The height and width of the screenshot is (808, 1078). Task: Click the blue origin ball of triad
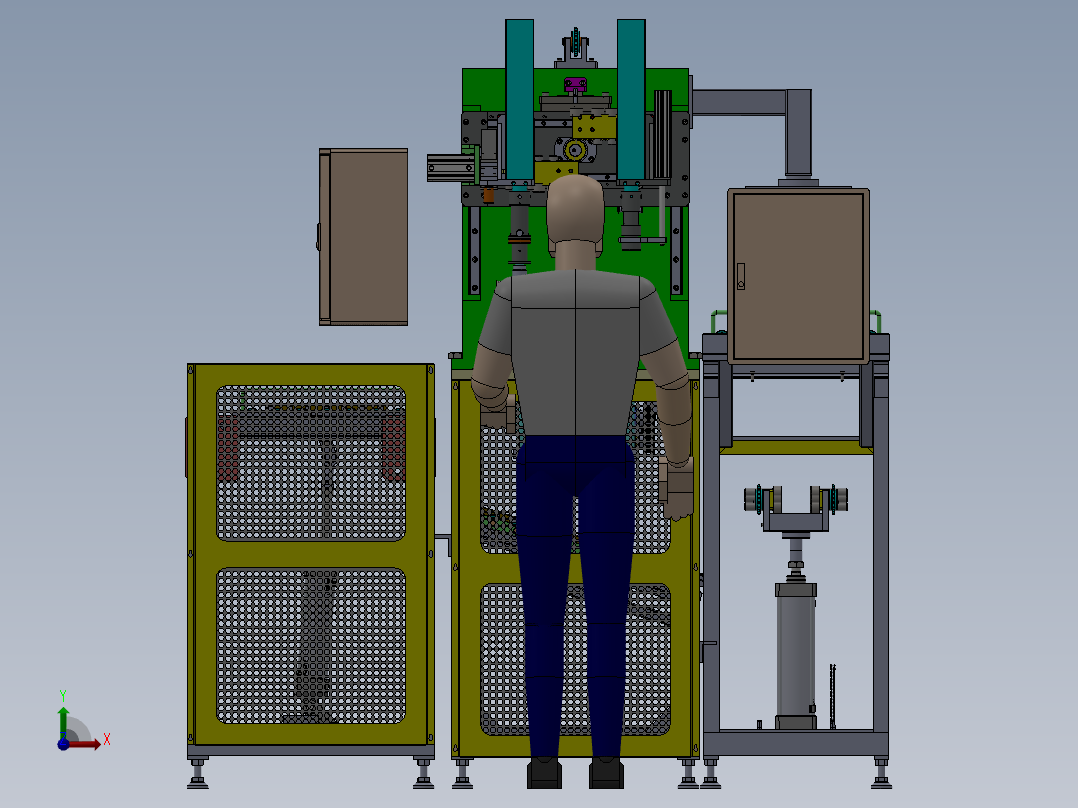click(63, 744)
